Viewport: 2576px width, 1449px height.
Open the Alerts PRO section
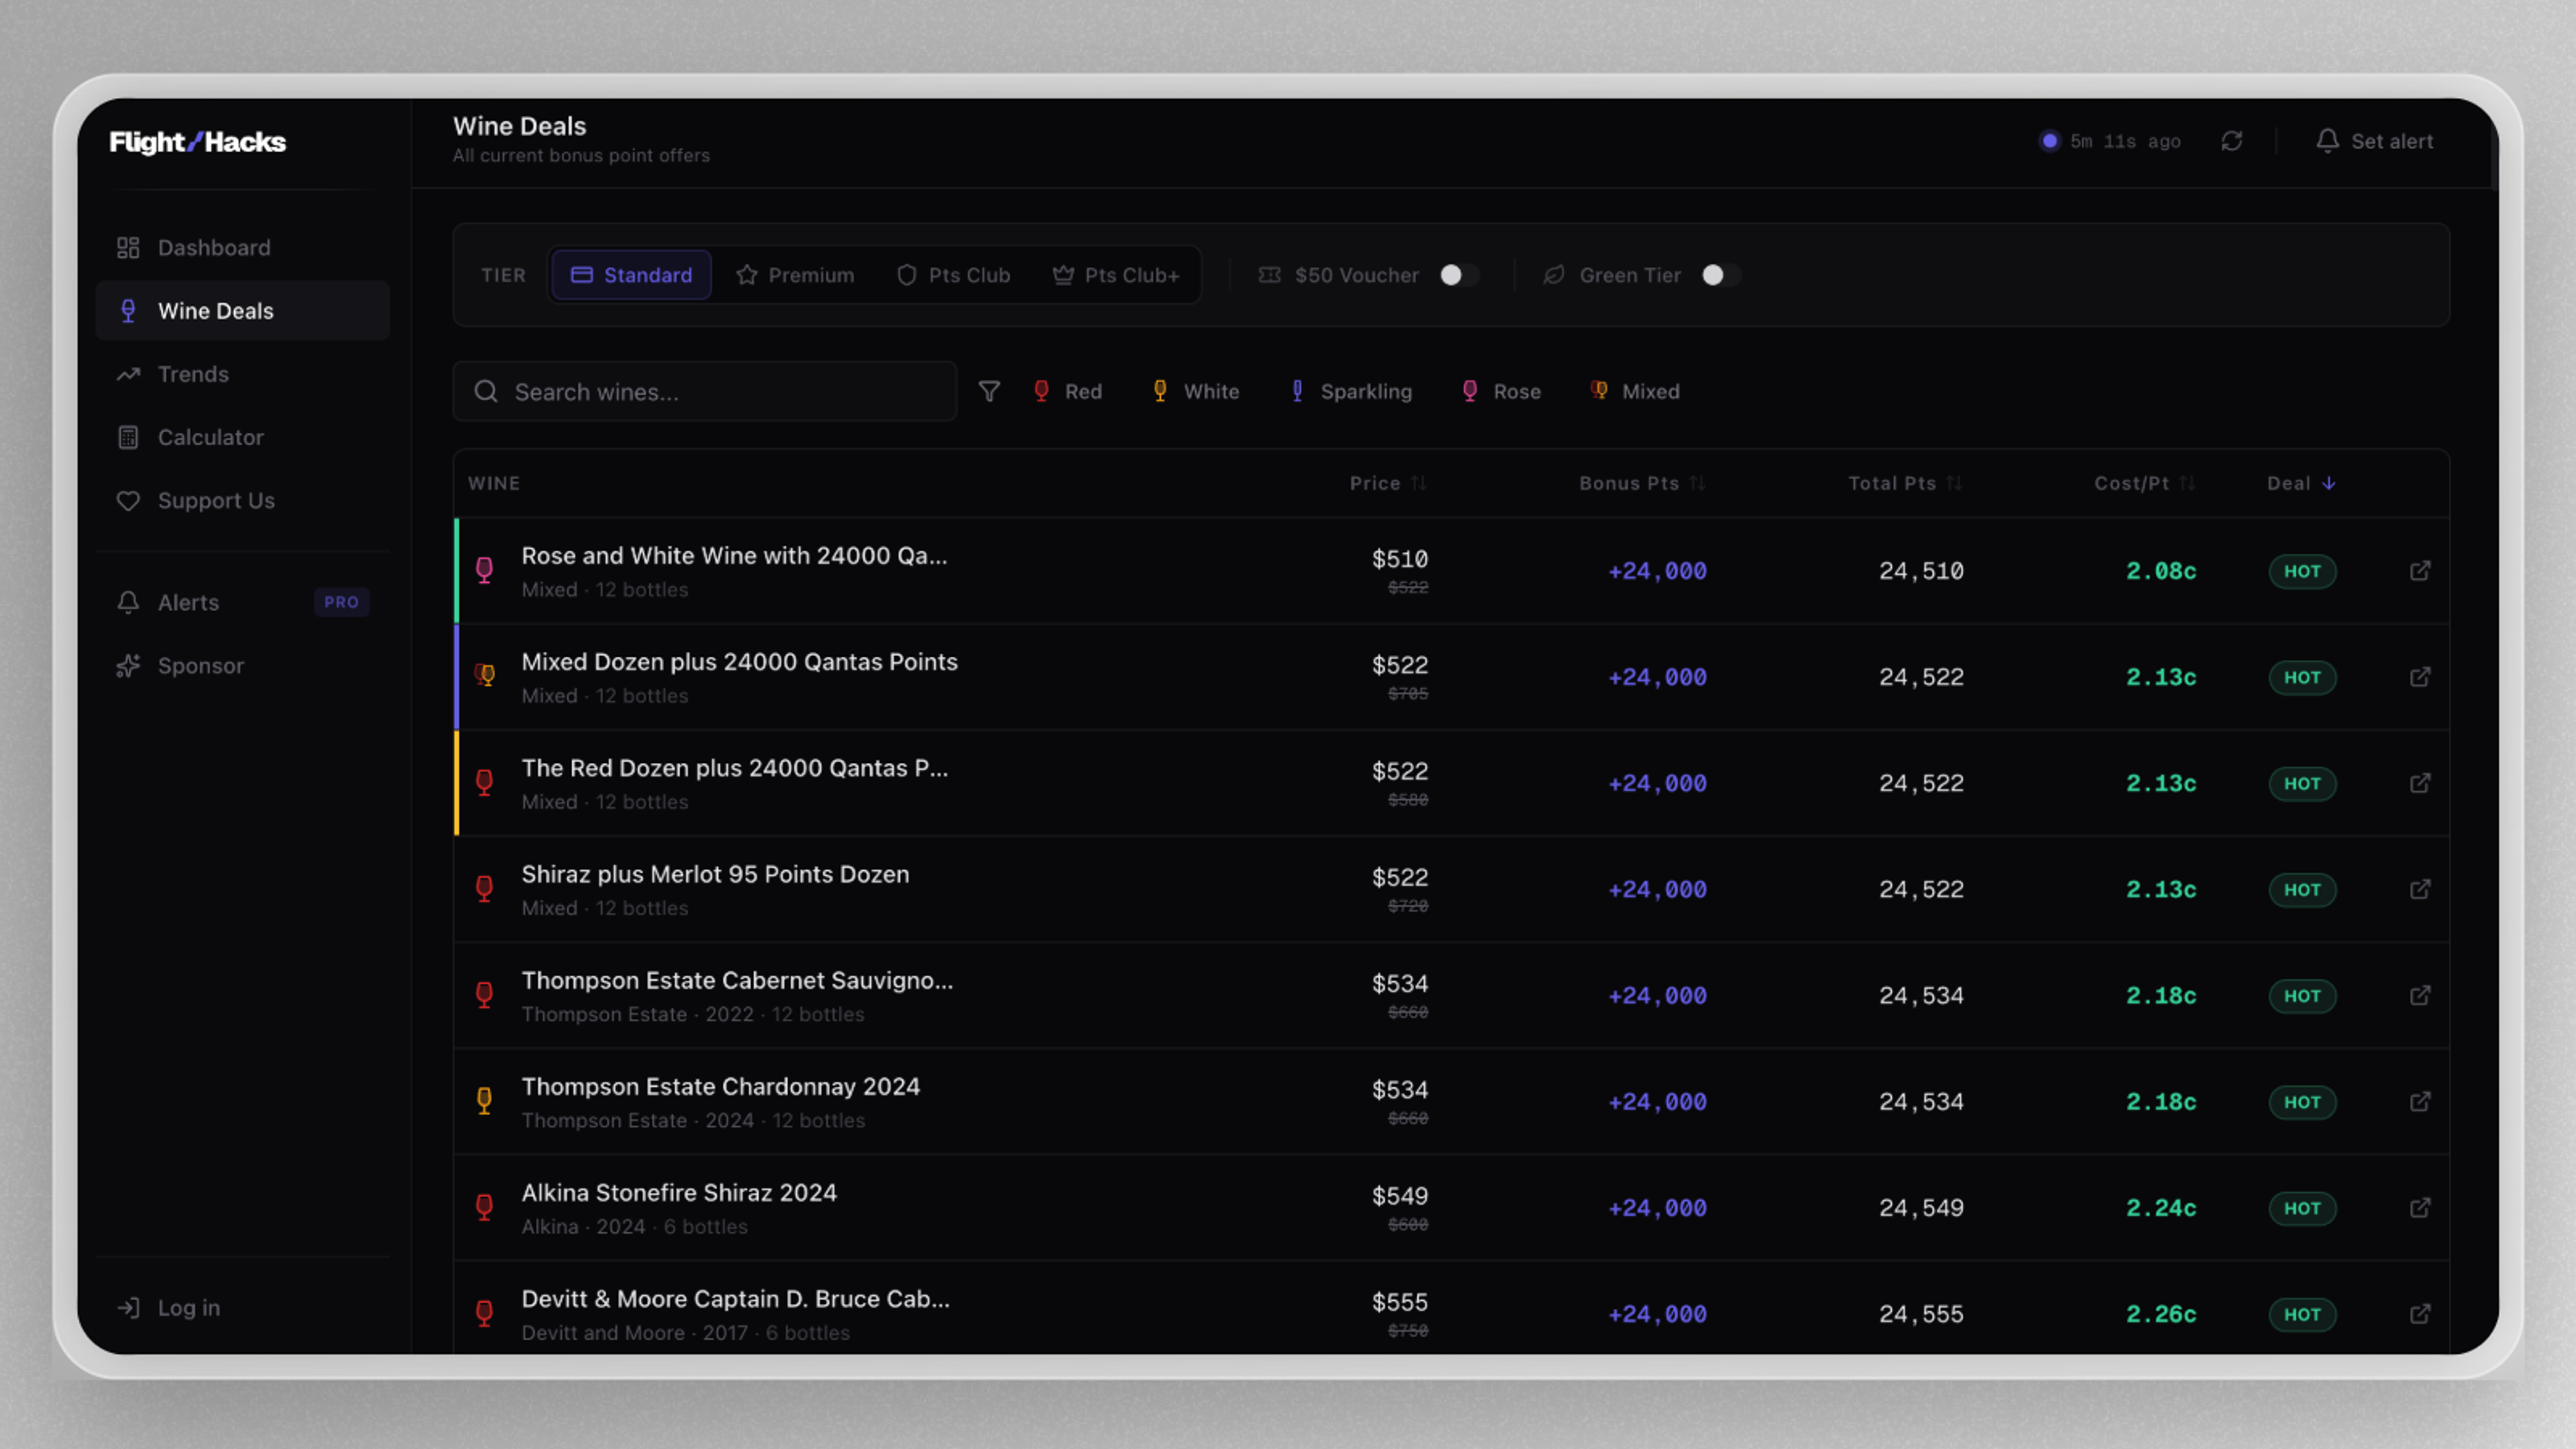tap(242, 602)
